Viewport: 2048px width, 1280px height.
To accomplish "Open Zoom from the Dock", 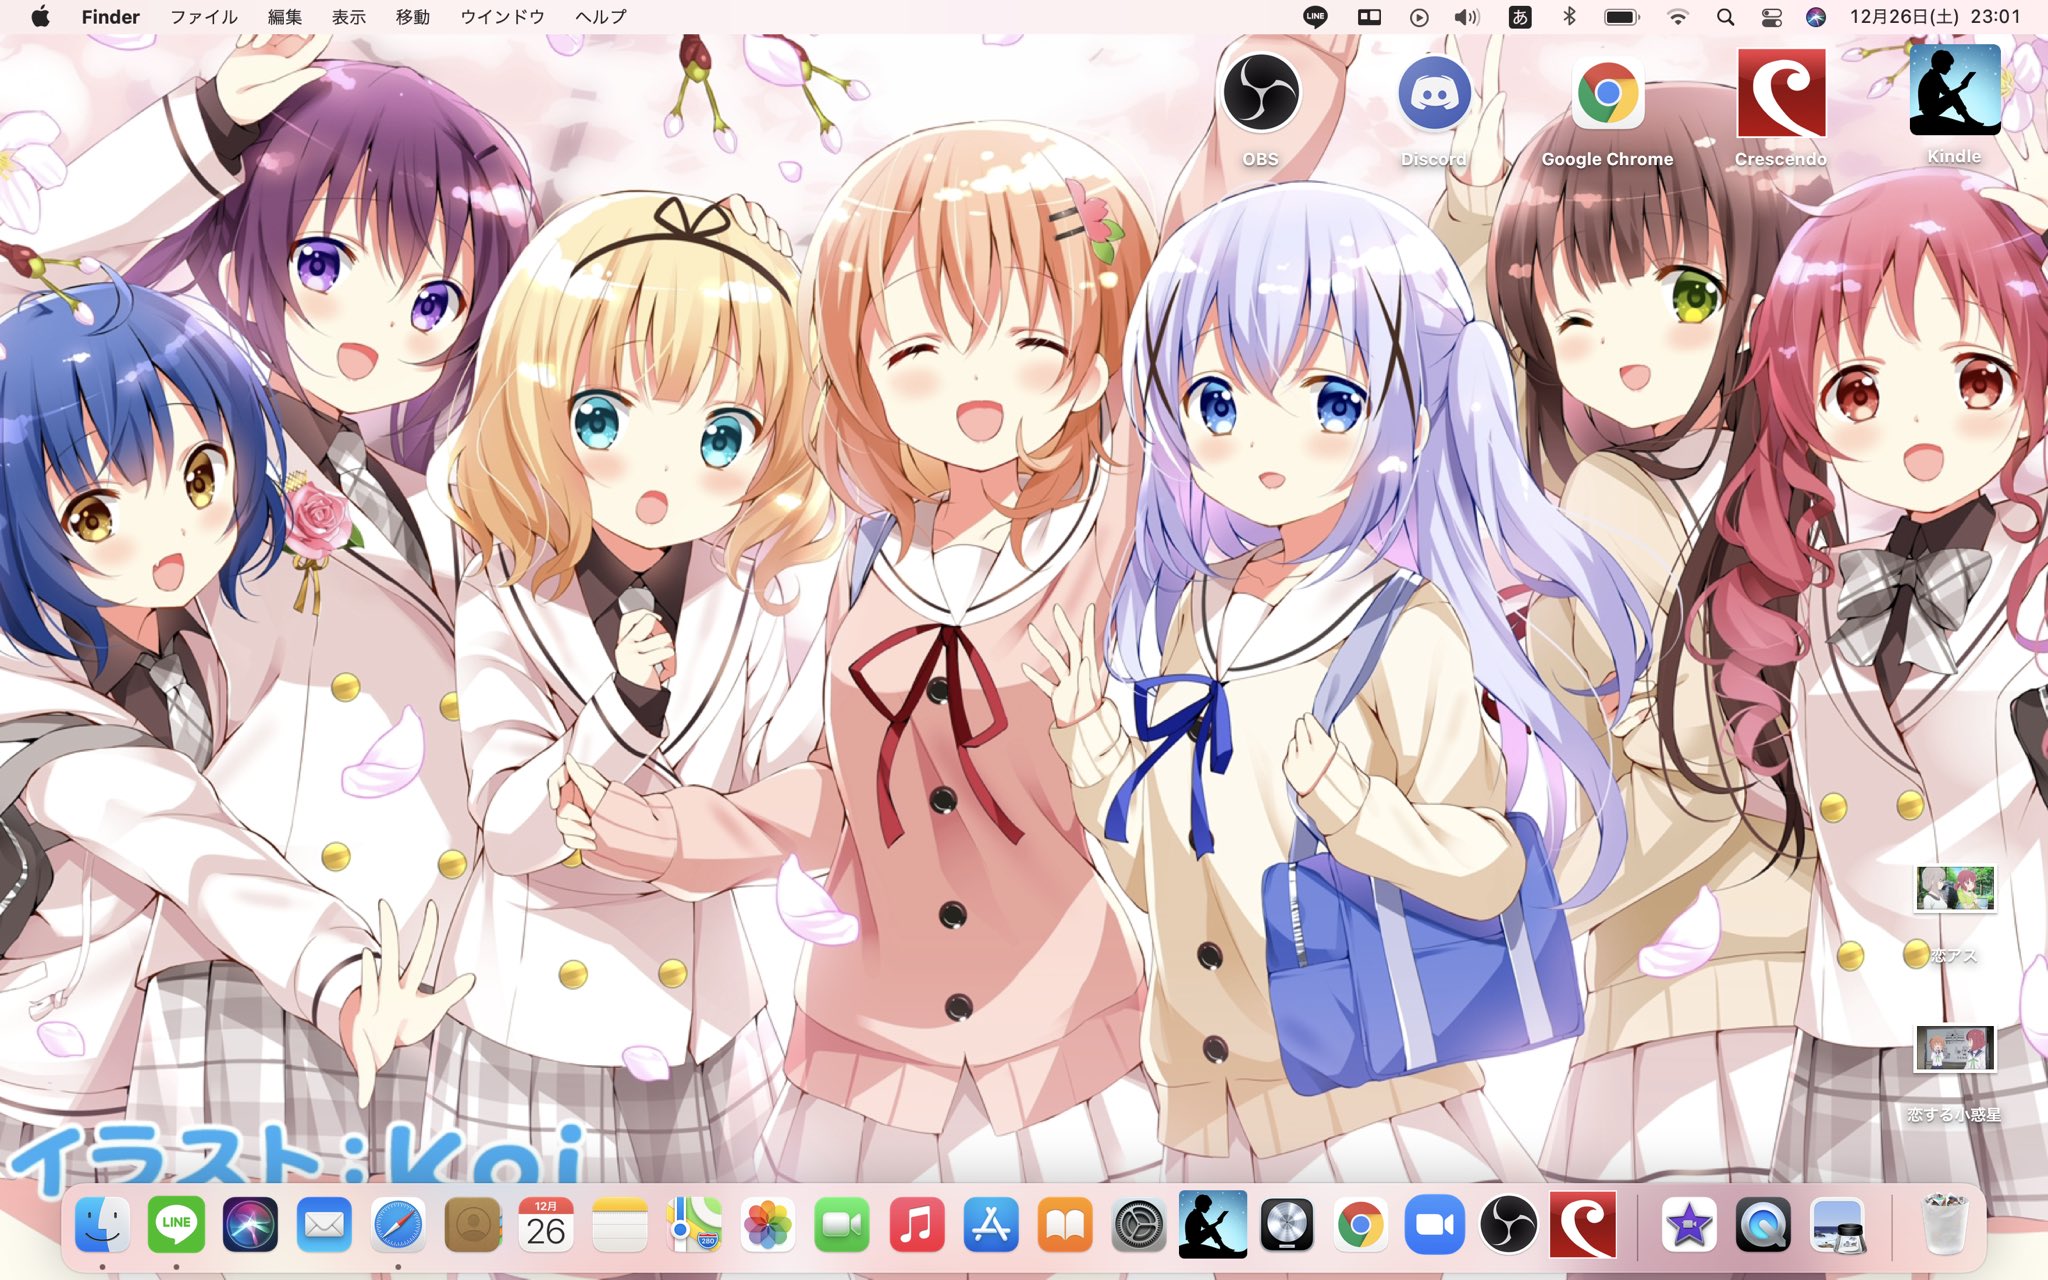I will [x=1434, y=1224].
